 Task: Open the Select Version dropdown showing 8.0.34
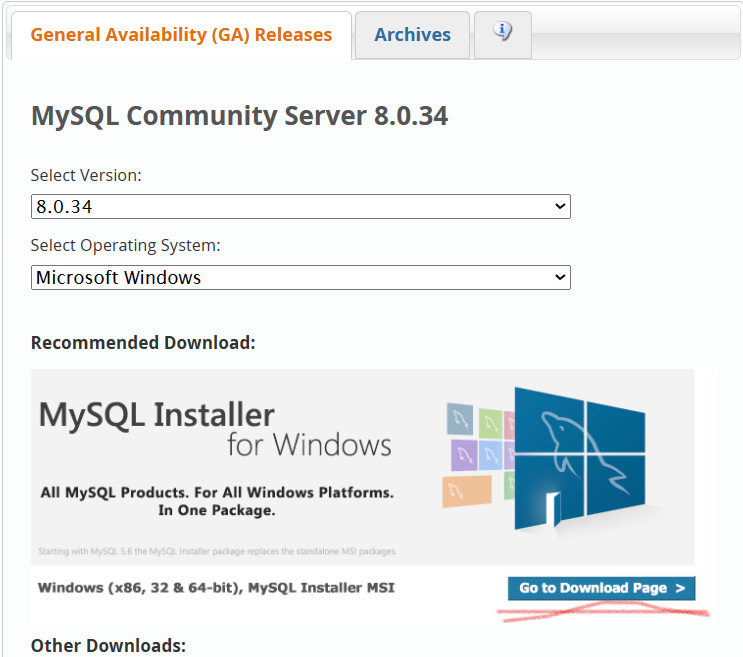pos(301,207)
